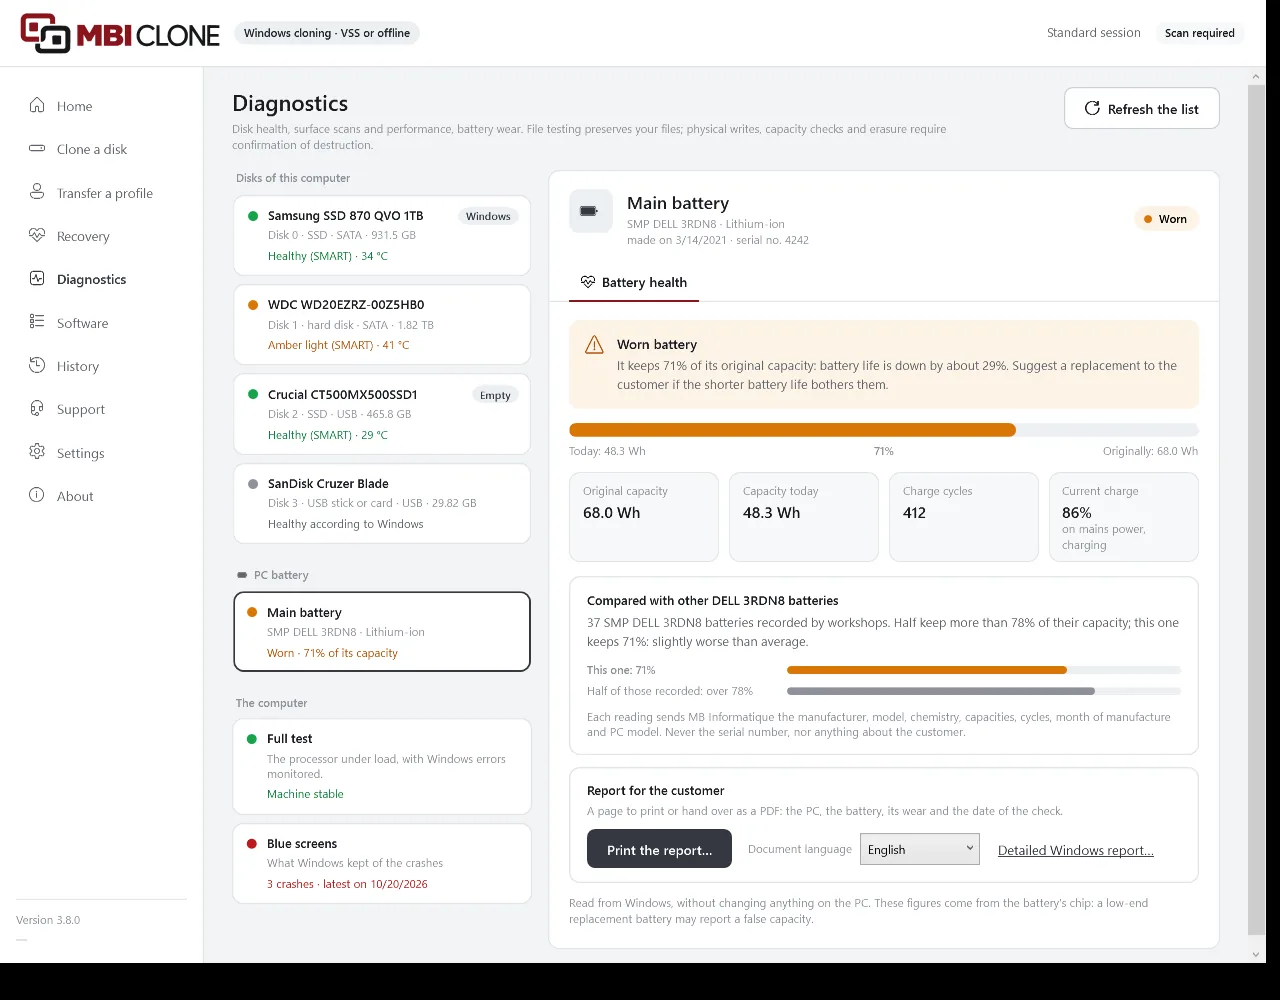1280x1000 pixels.
Task: Open the Detailed Windows report link
Action: [1076, 850]
